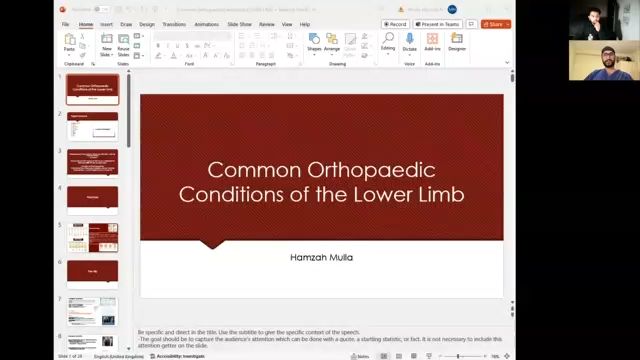Click the Record button

395,24
